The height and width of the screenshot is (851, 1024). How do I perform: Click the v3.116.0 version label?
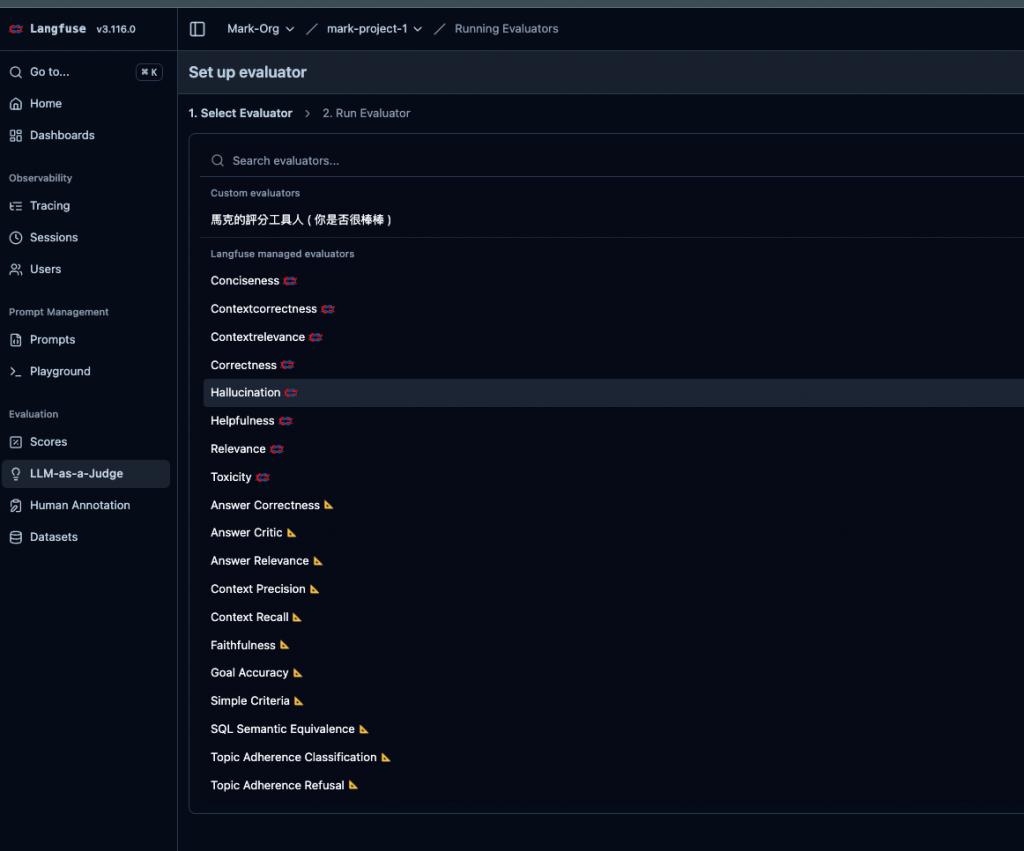(116, 29)
